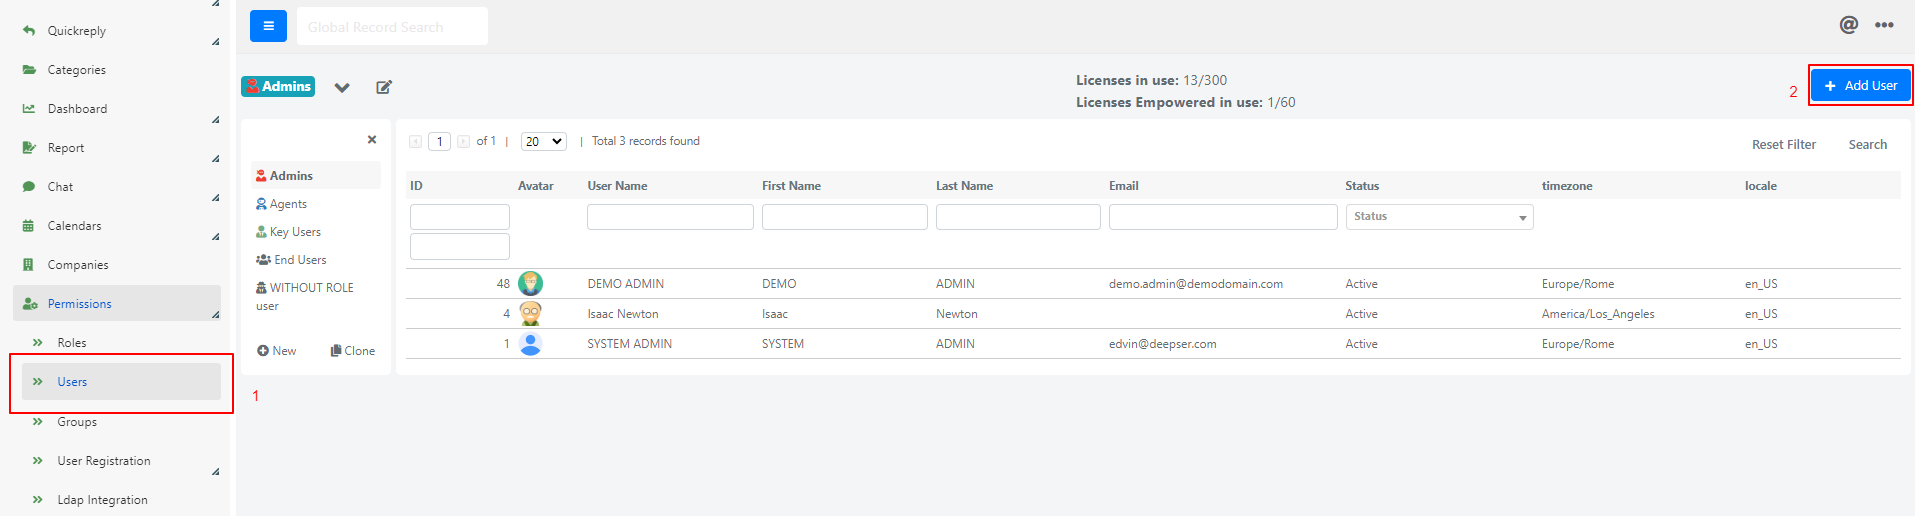Click New filter button
The height and width of the screenshot is (516, 1915).
(277, 351)
